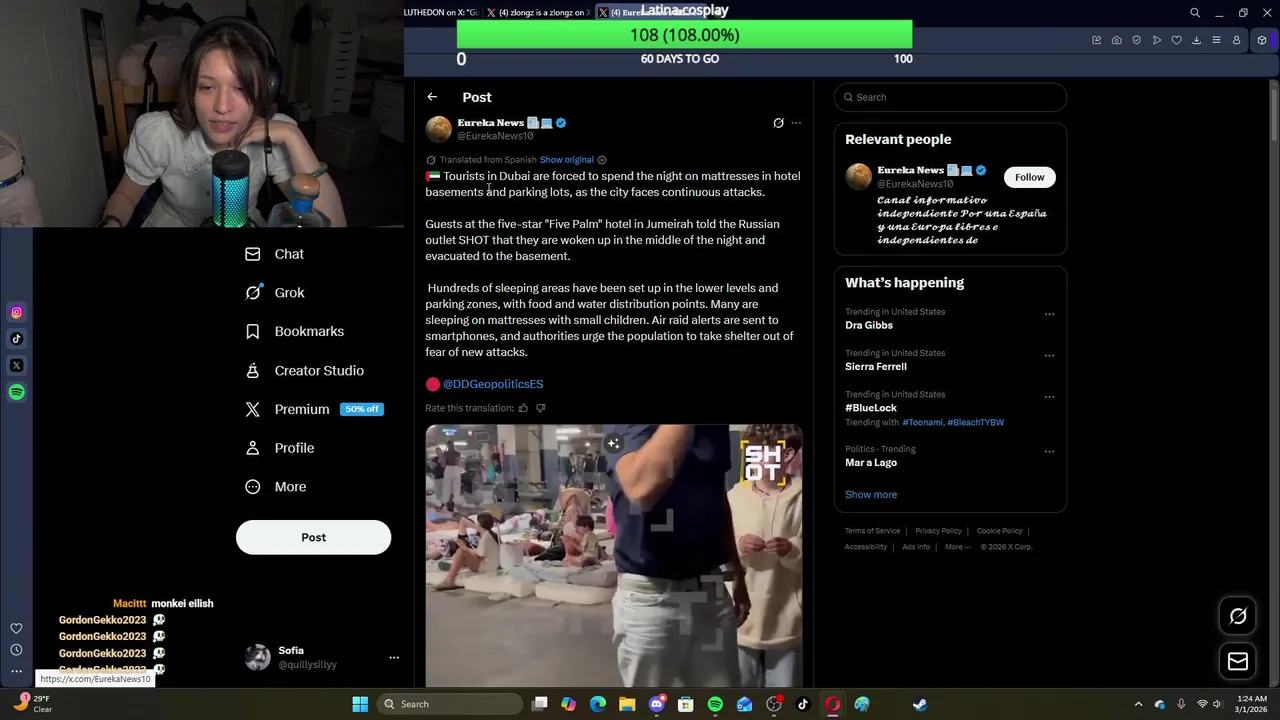
Task: Open TikTok in Opera sidebar
Action: (17, 339)
